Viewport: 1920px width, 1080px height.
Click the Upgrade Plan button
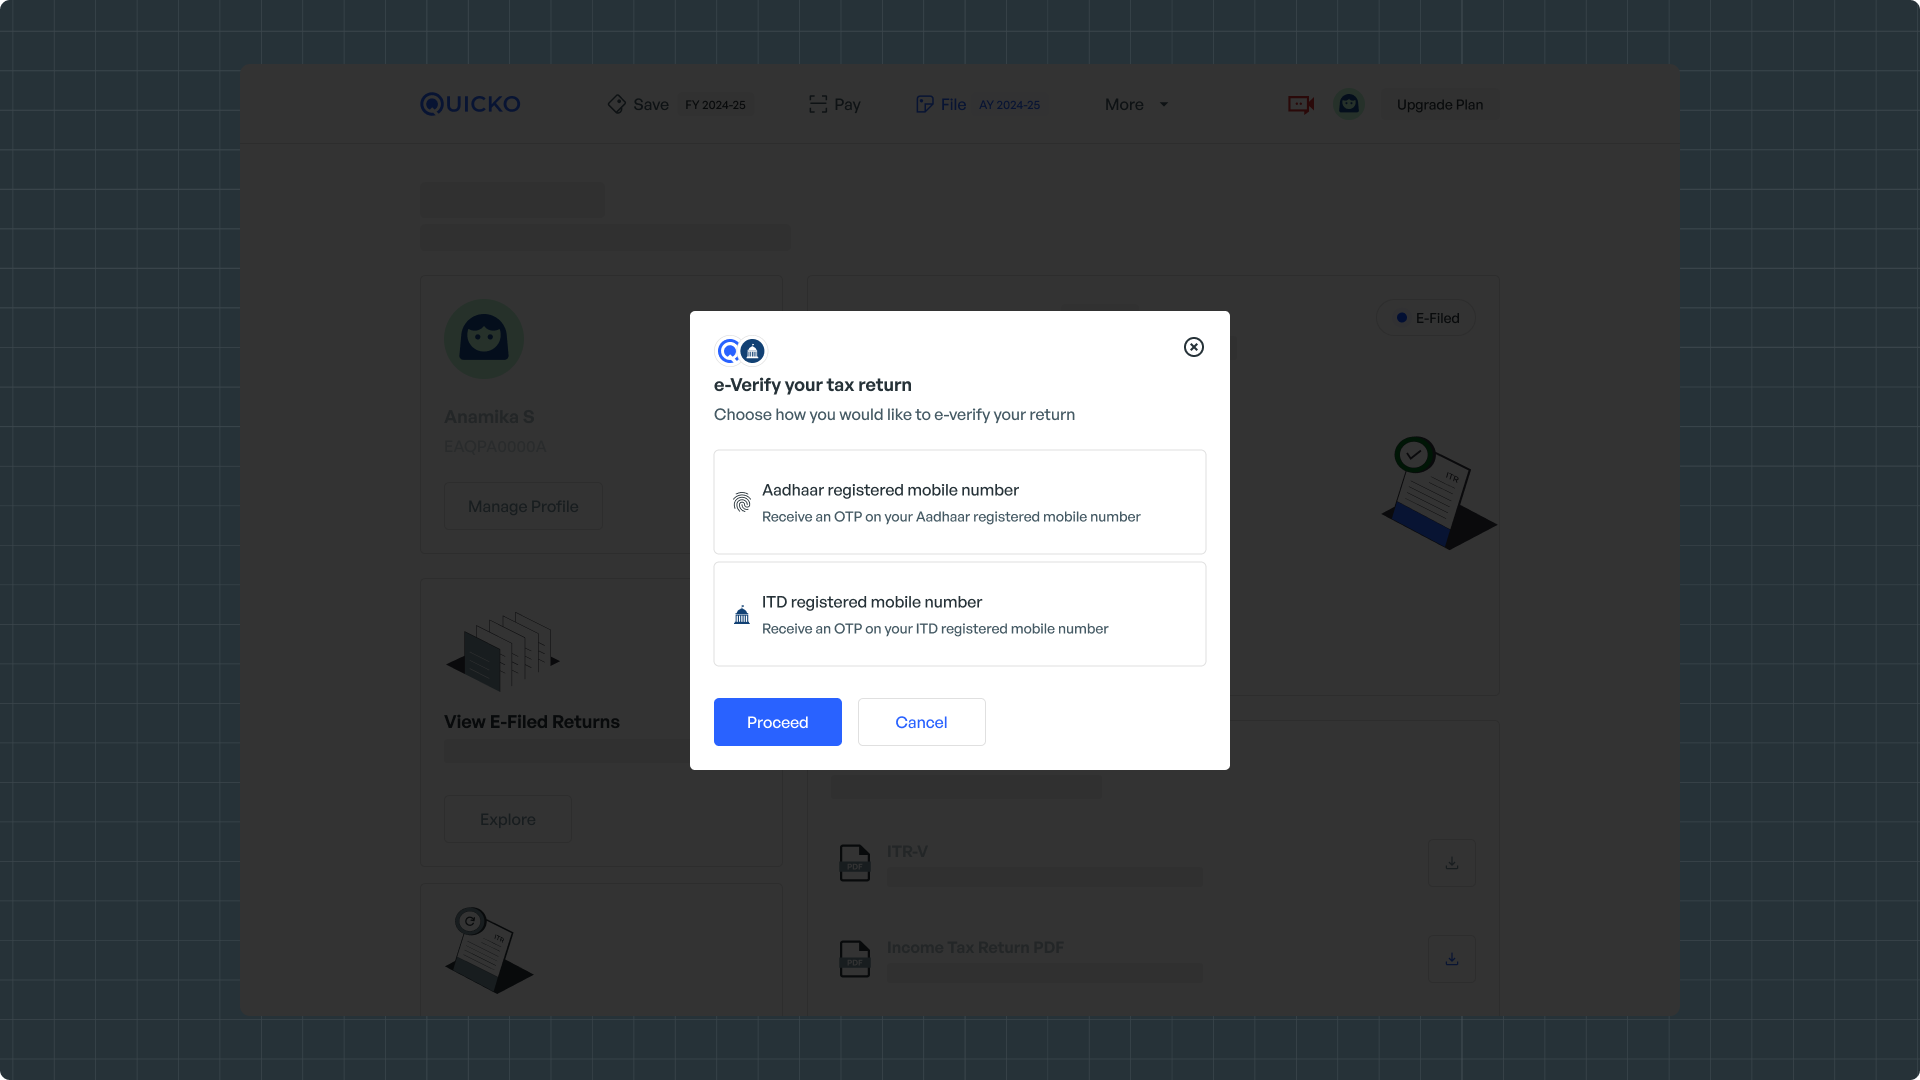click(1439, 104)
